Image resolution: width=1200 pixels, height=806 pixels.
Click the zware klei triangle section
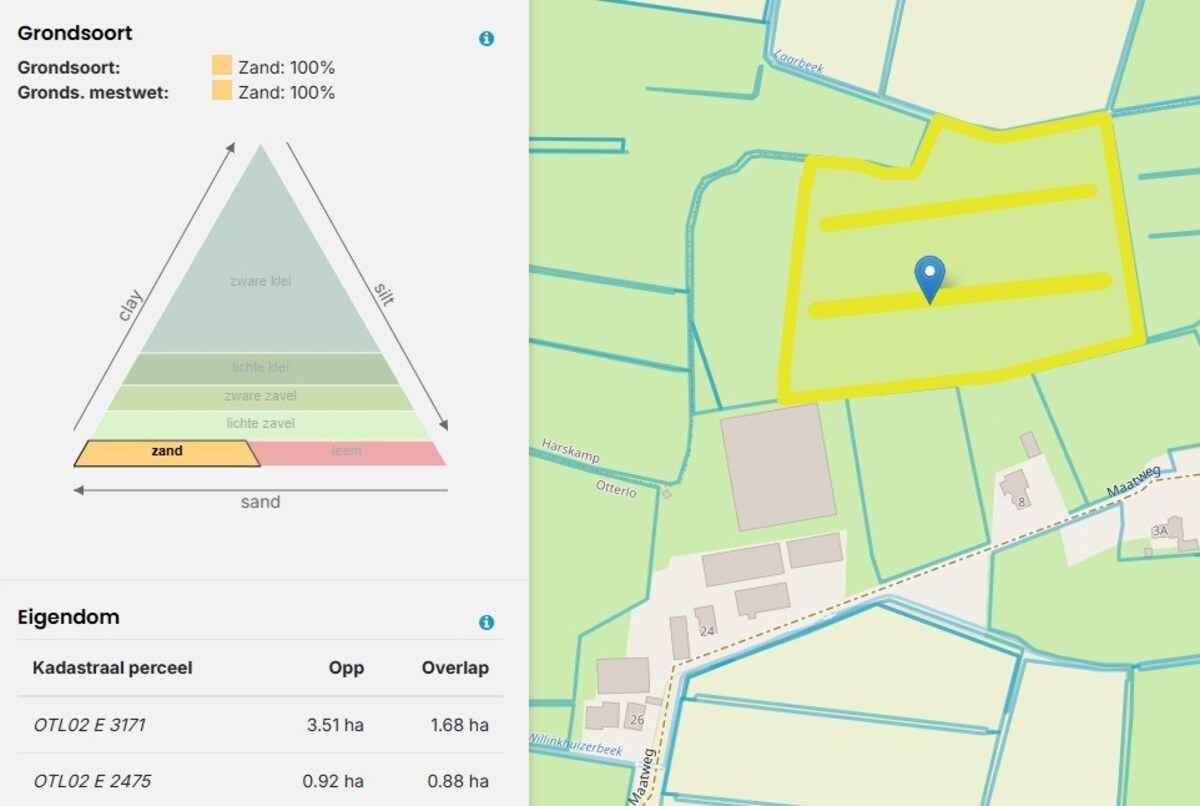pyautogui.click(x=261, y=281)
